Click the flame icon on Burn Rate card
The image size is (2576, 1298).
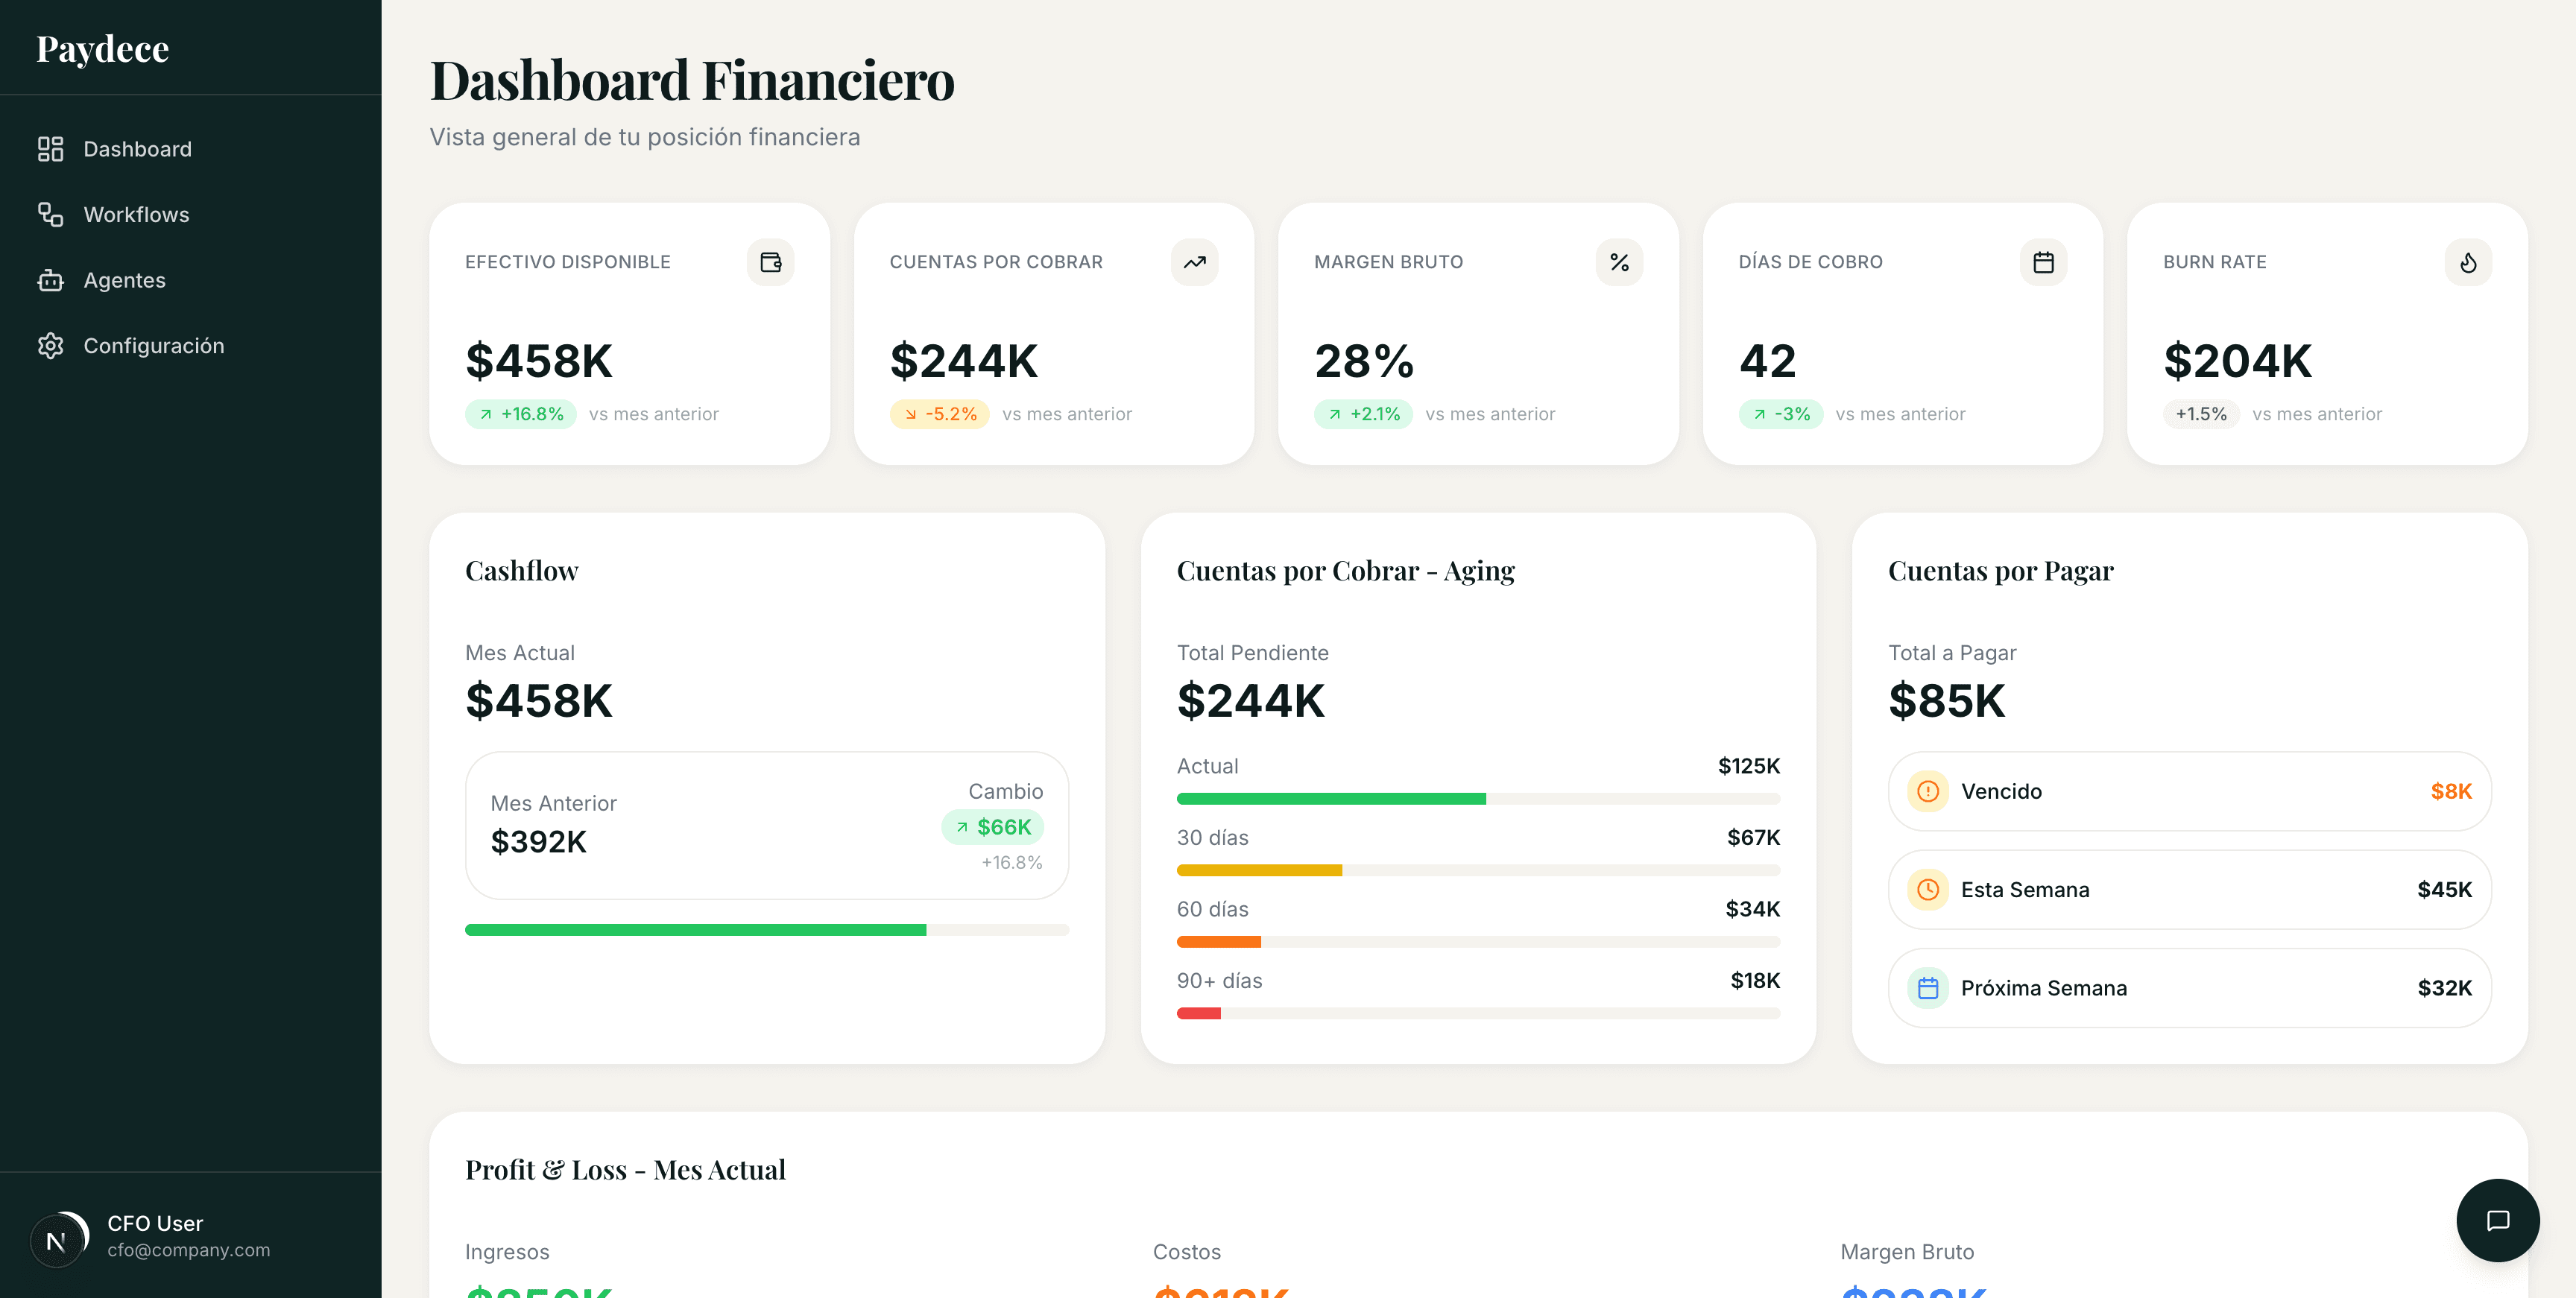(2467, 262)
